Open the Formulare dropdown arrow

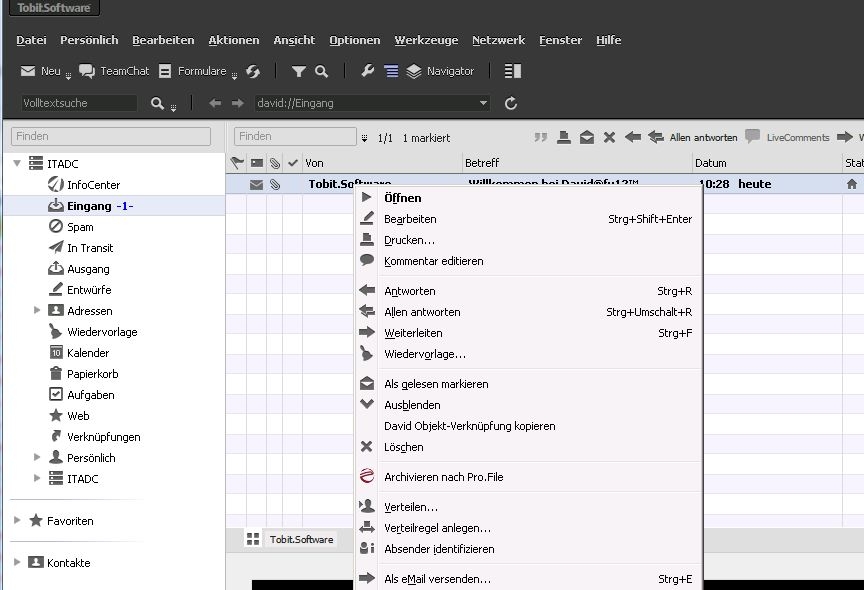coord(234,76)
